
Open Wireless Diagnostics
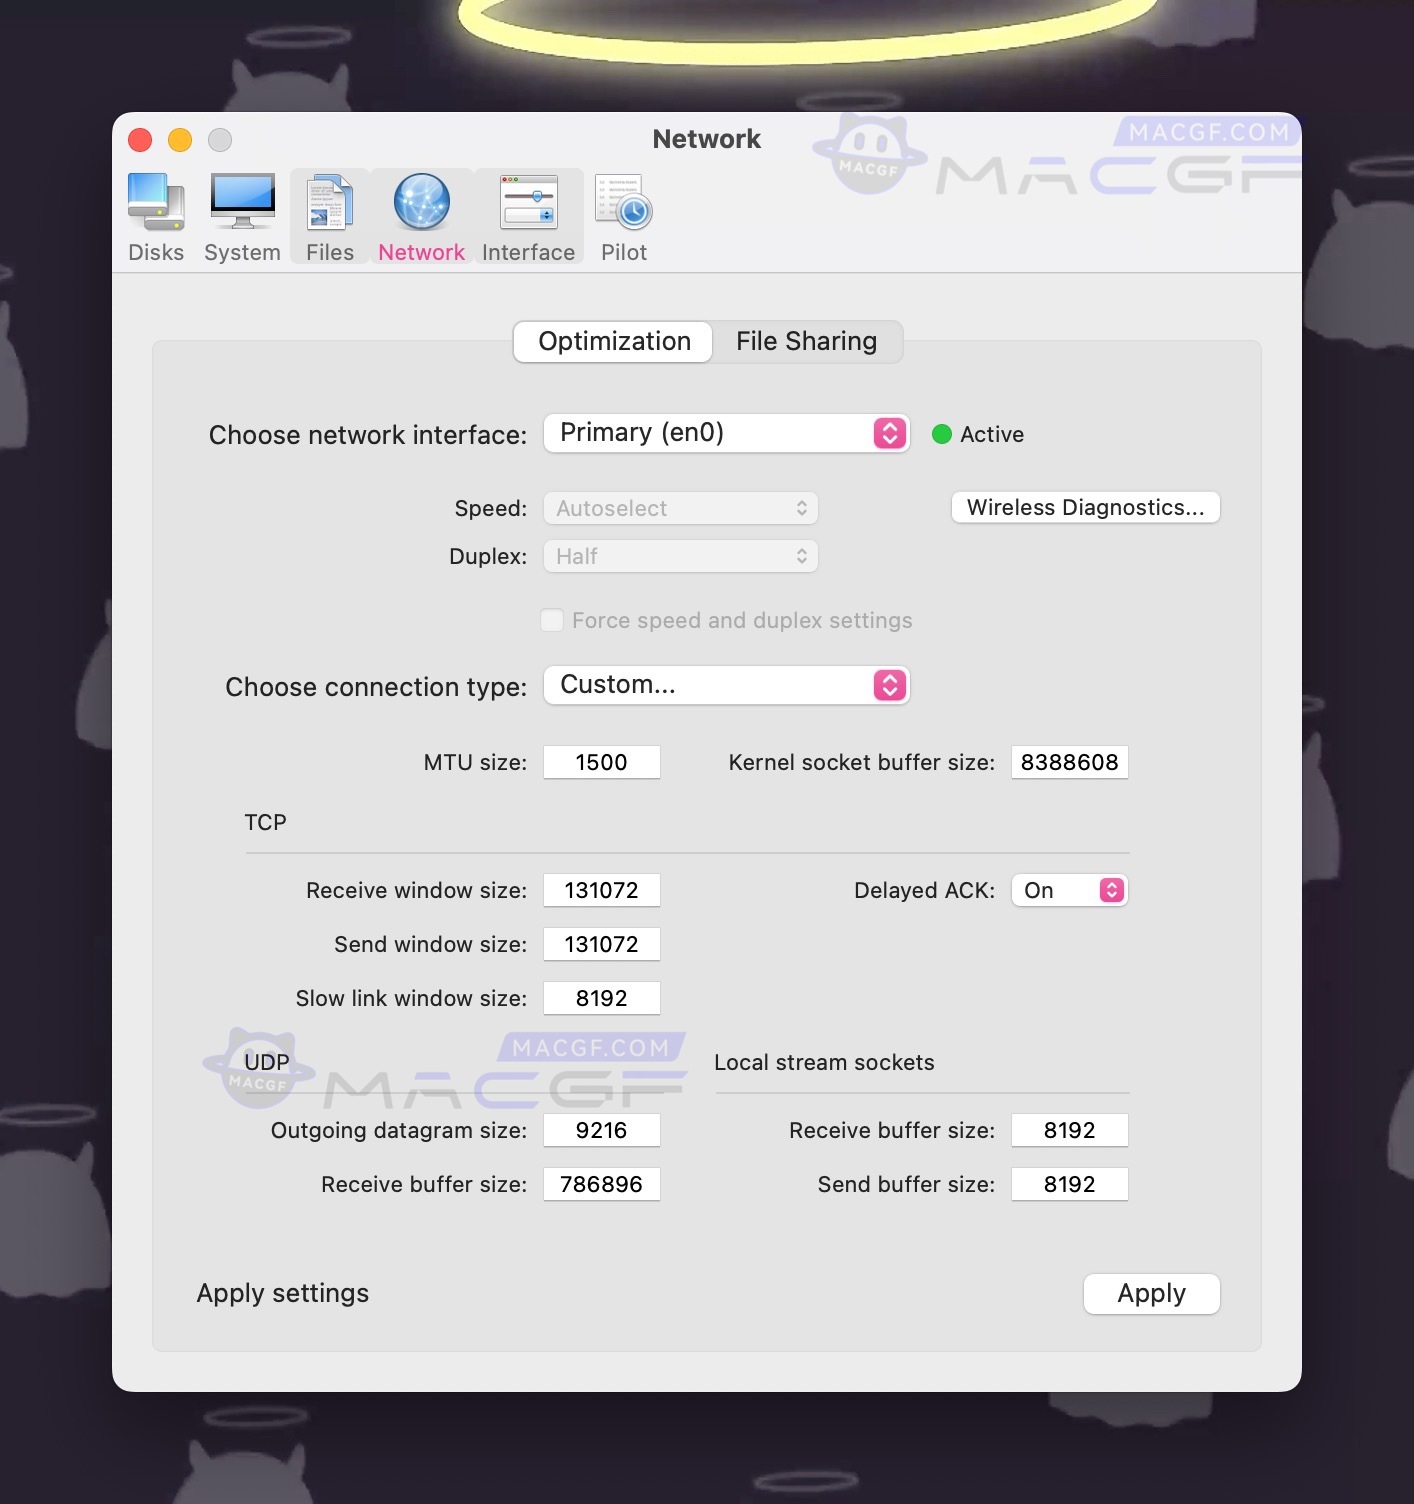pos(1085,507)
